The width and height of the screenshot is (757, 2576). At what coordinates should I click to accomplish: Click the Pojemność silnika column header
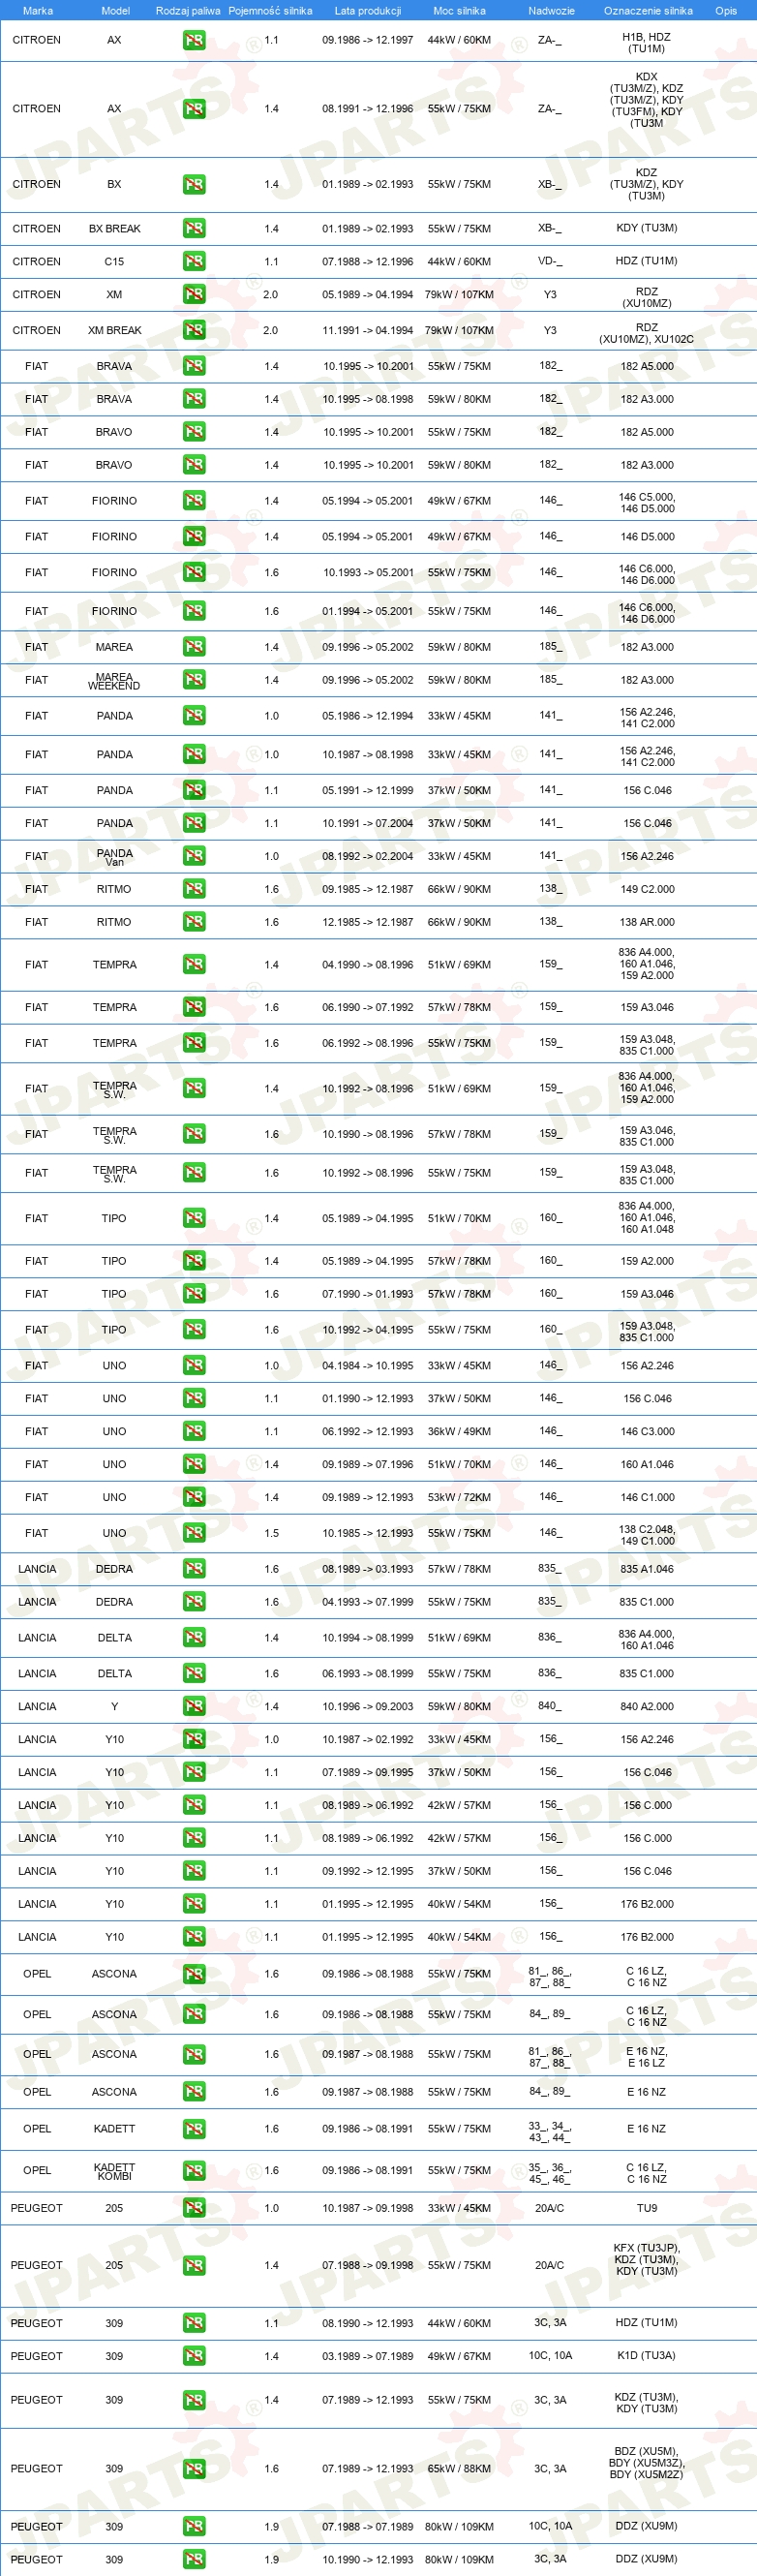270,11
